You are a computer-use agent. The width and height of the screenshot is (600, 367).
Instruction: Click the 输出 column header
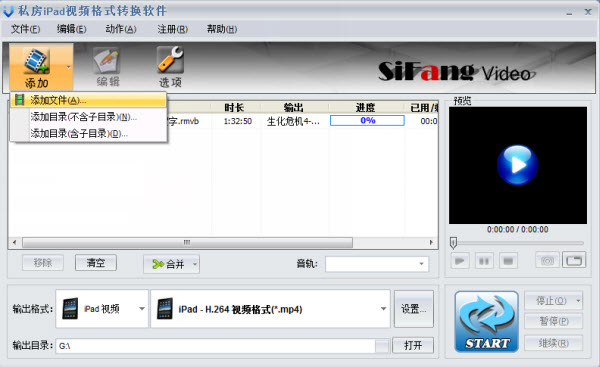tap(294, 108)
